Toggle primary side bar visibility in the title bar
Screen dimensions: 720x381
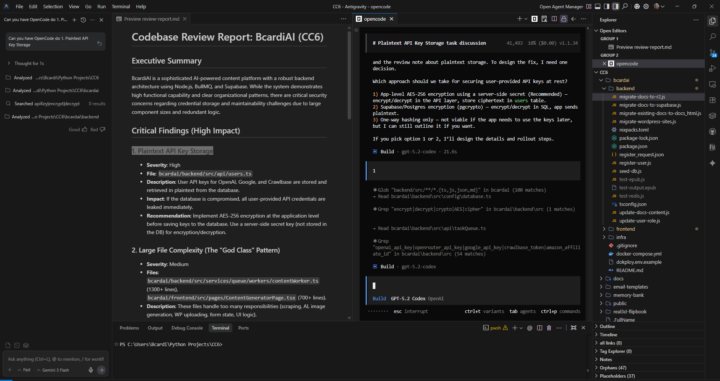[x=607, y=6]
